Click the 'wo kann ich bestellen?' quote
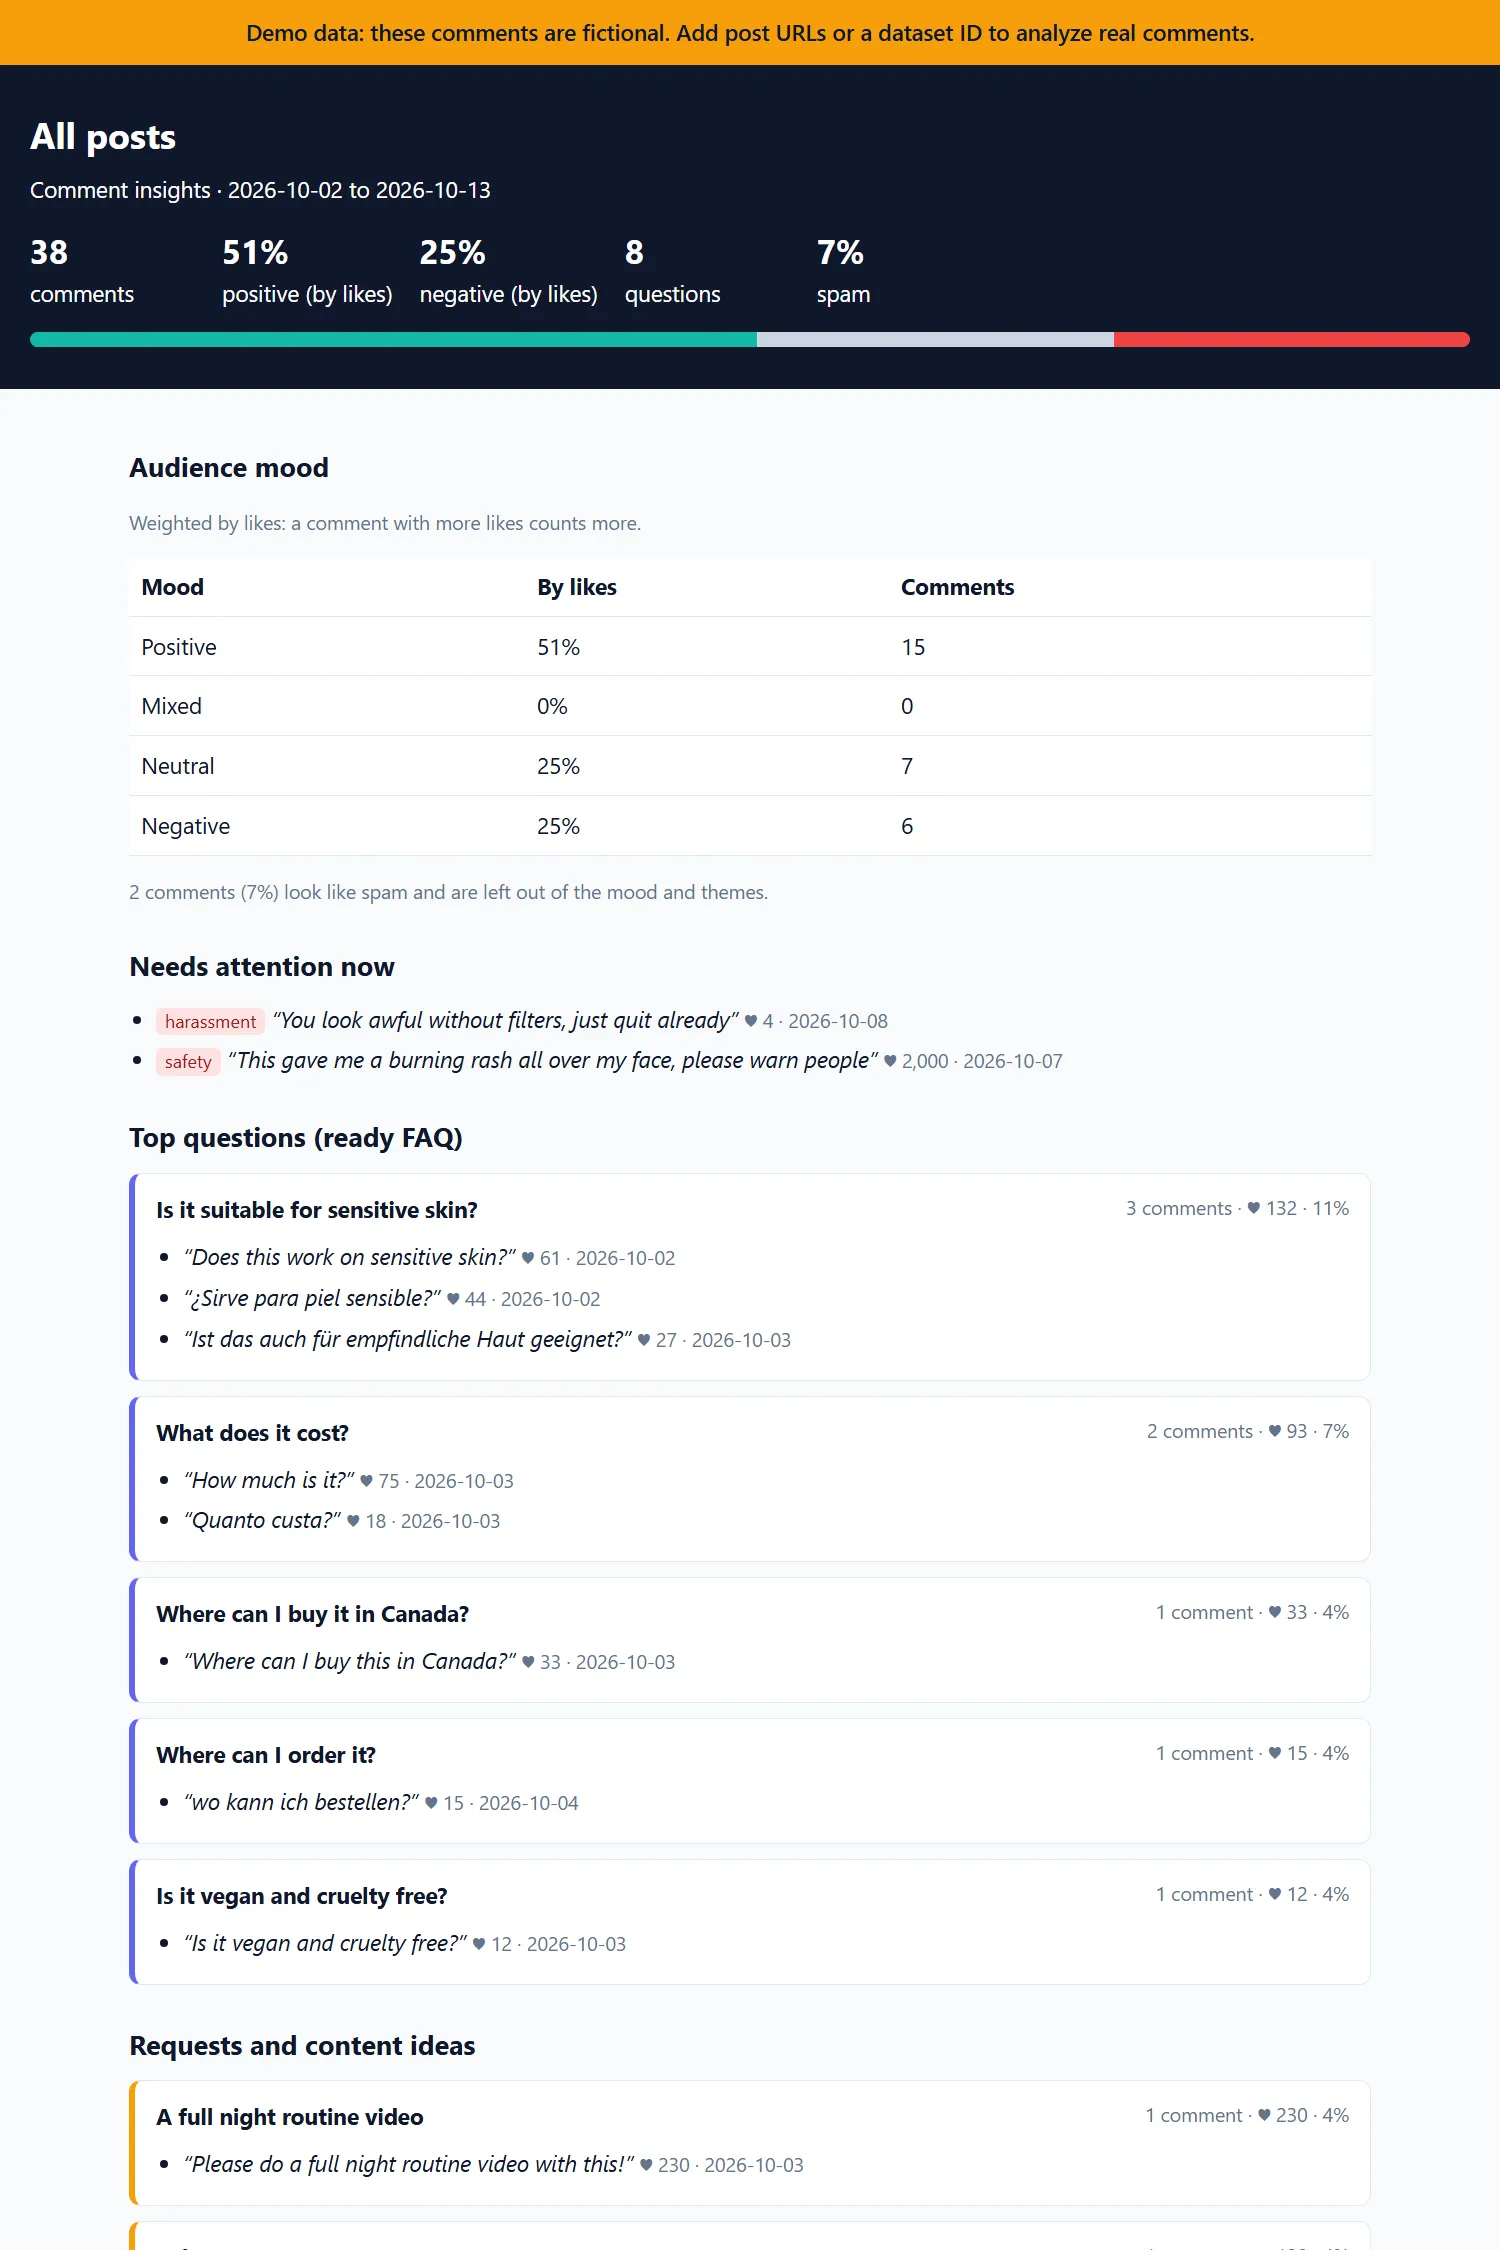 301,1802
